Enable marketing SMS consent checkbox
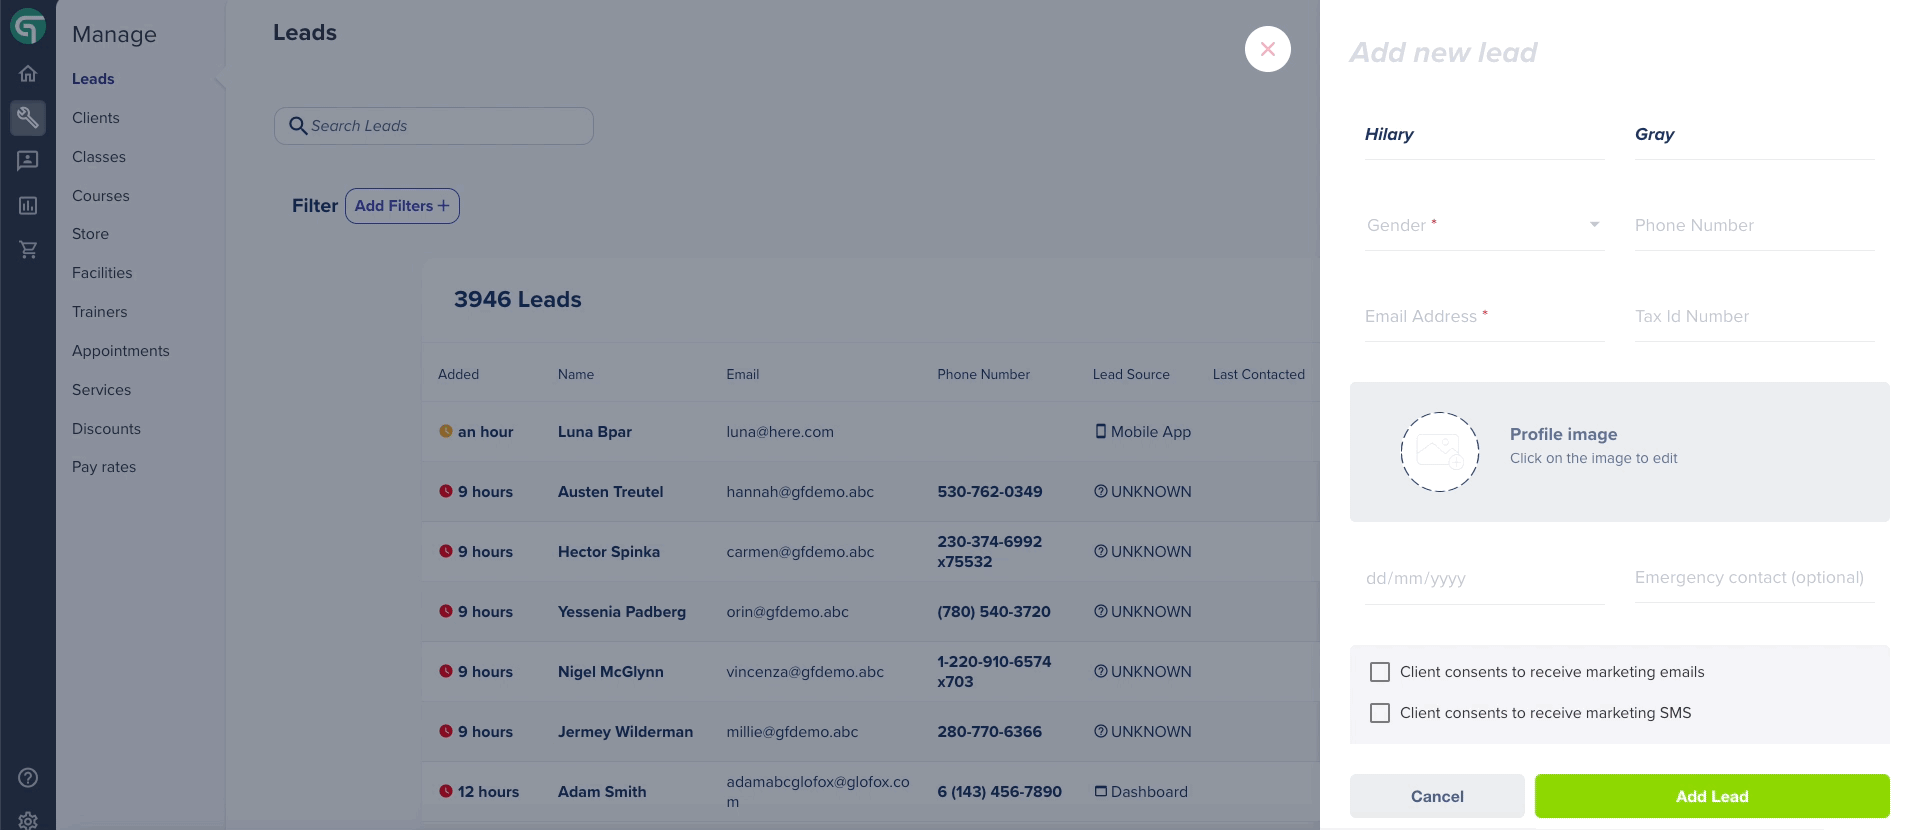The image size is (1920, 830). pyautogui.click(x=1380, y=713)
